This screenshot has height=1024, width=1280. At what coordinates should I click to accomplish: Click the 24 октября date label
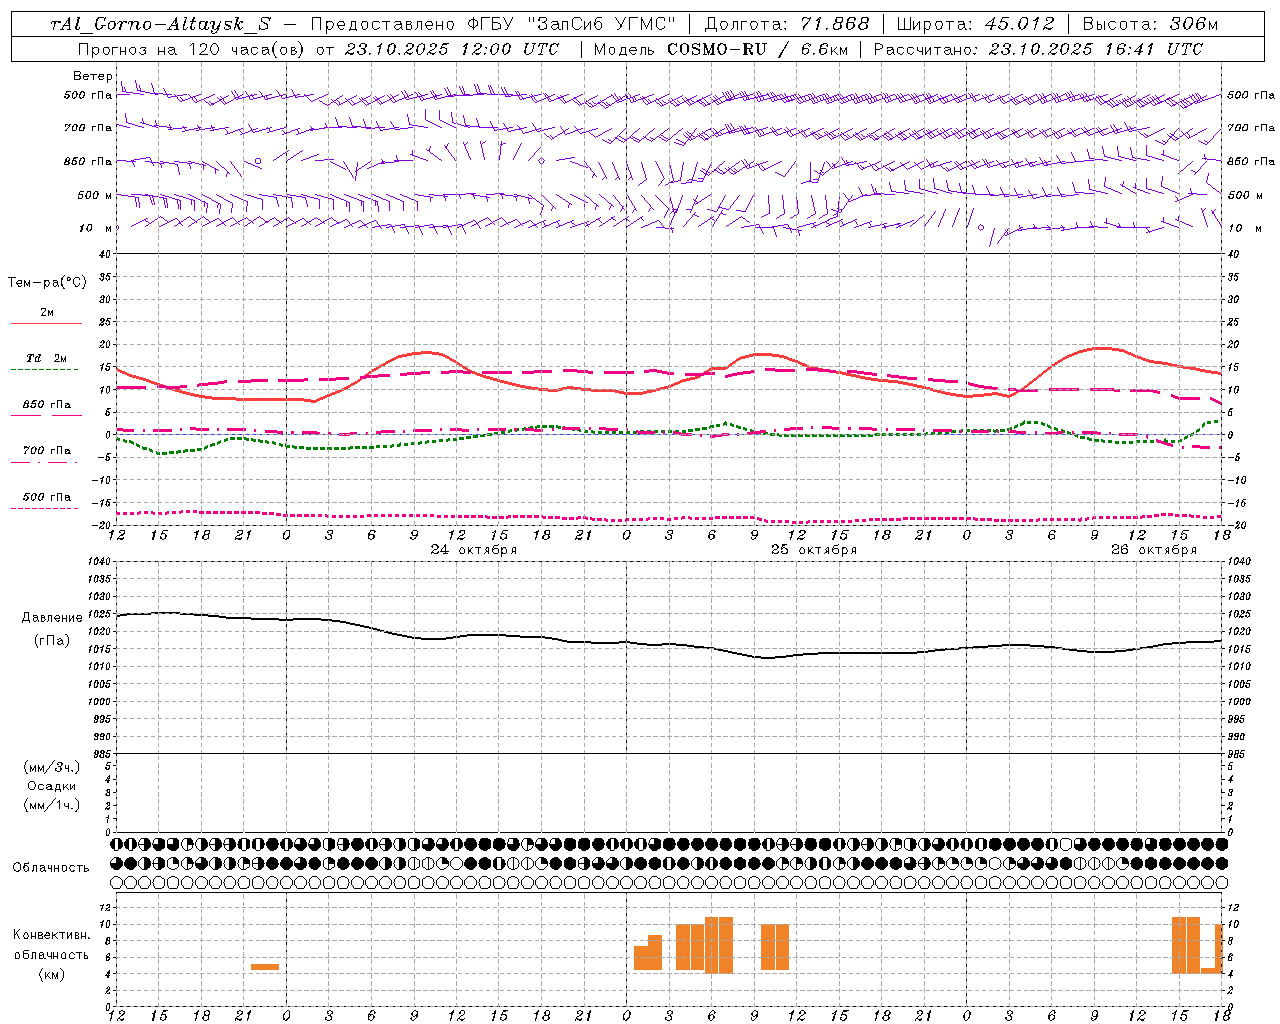click(x=474, y=550)
